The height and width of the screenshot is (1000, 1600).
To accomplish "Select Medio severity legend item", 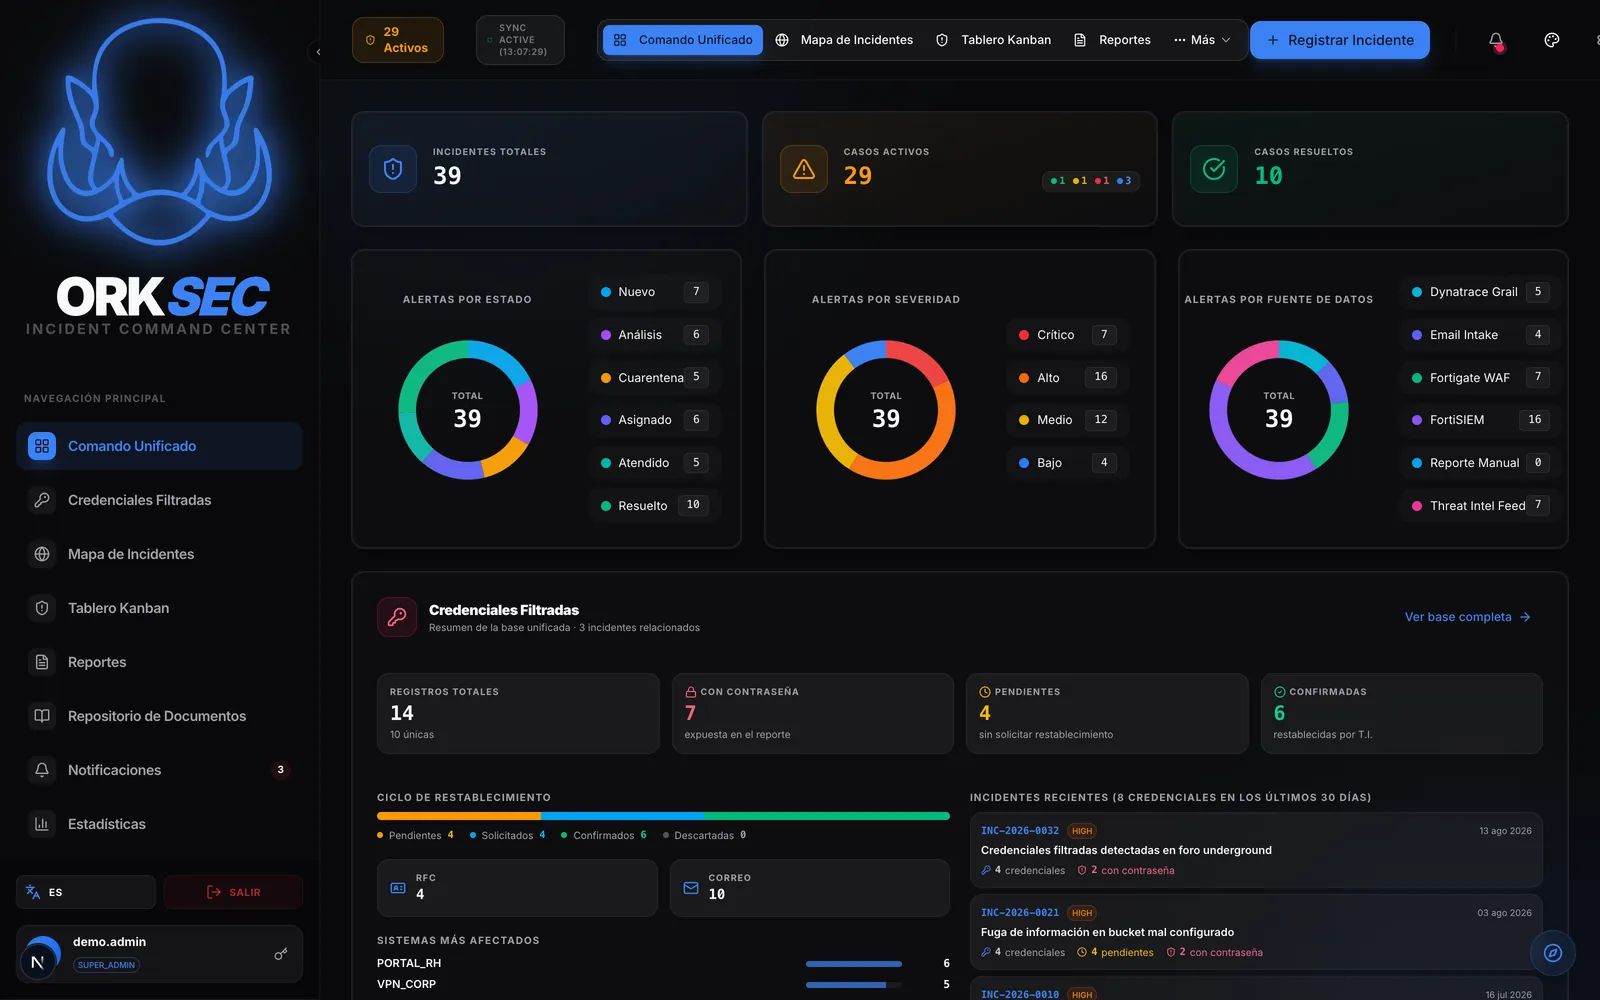I will 1067,420.
